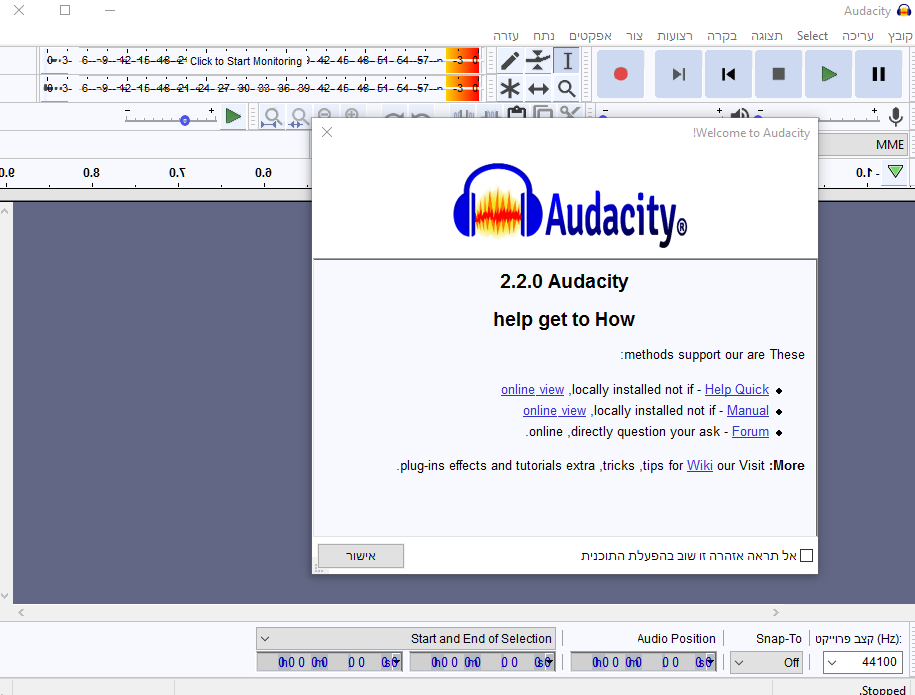Skip to start of track

pos(728,74)
